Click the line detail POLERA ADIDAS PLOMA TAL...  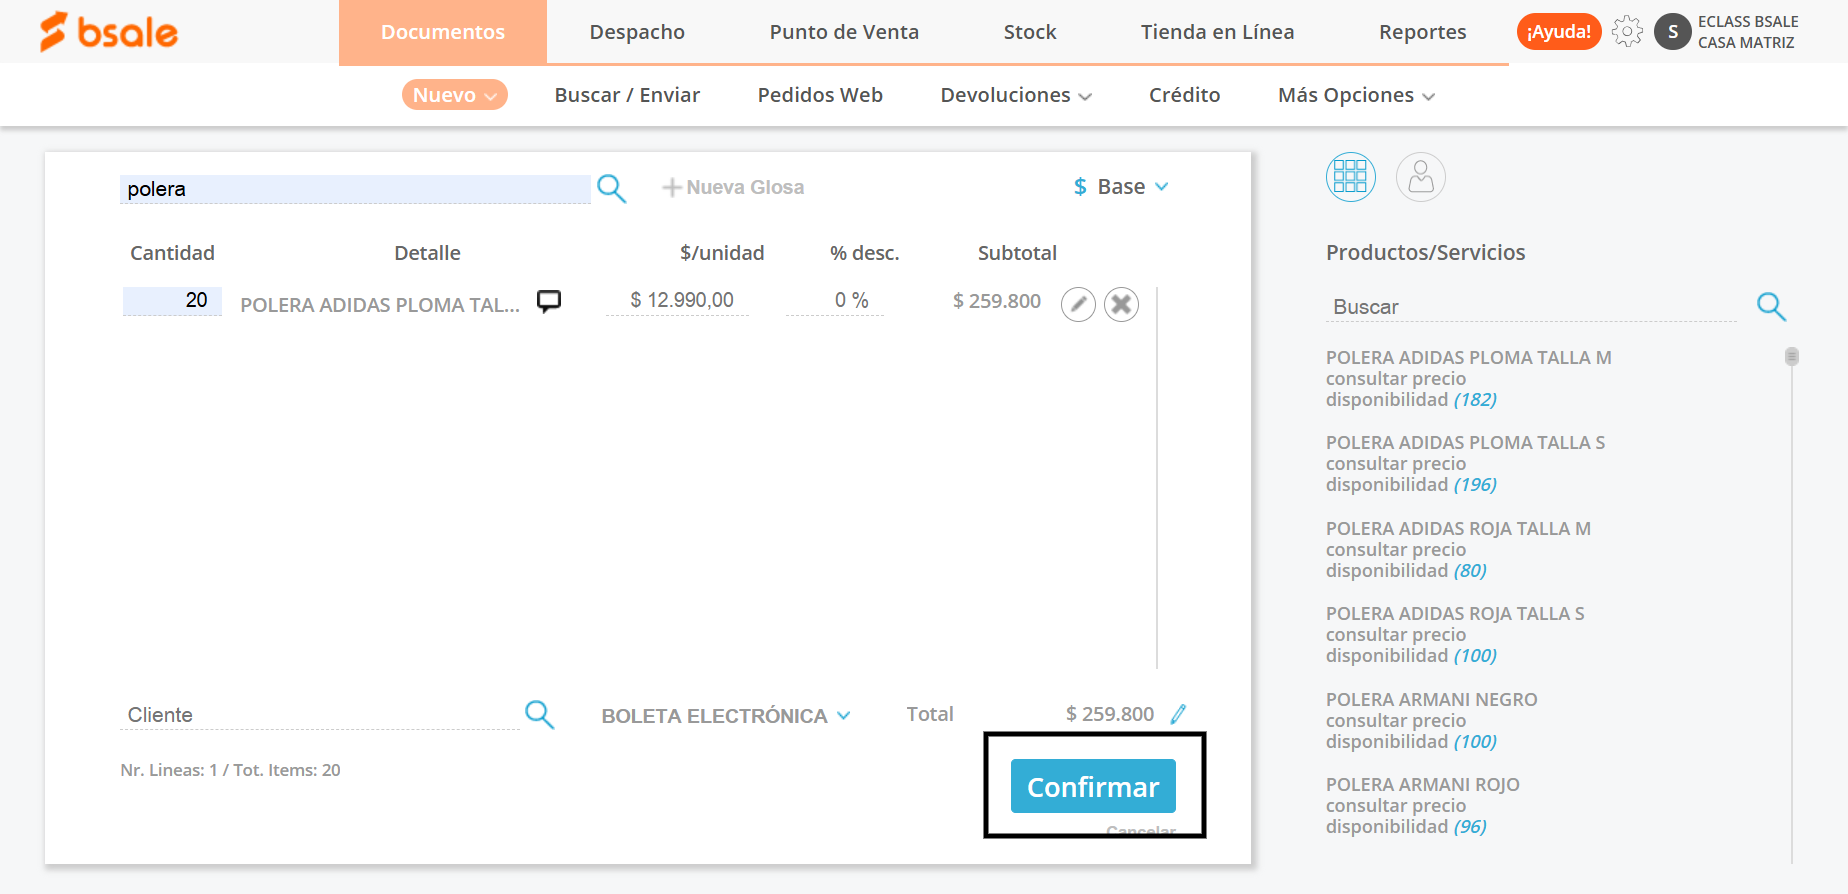point(380,305)
